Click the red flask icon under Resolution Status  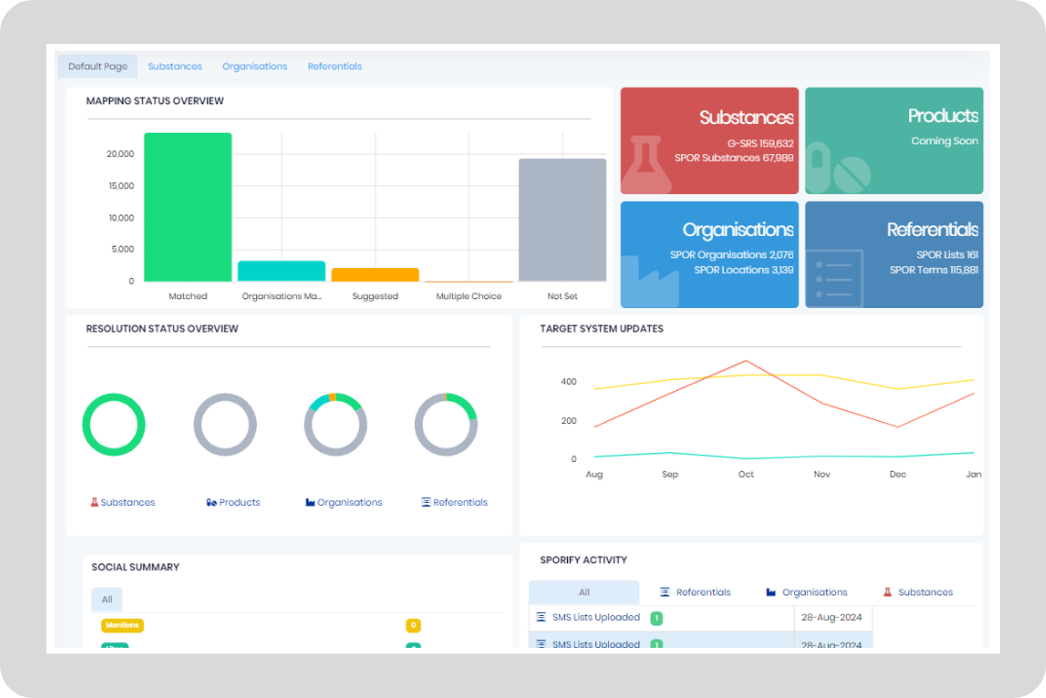95,502
